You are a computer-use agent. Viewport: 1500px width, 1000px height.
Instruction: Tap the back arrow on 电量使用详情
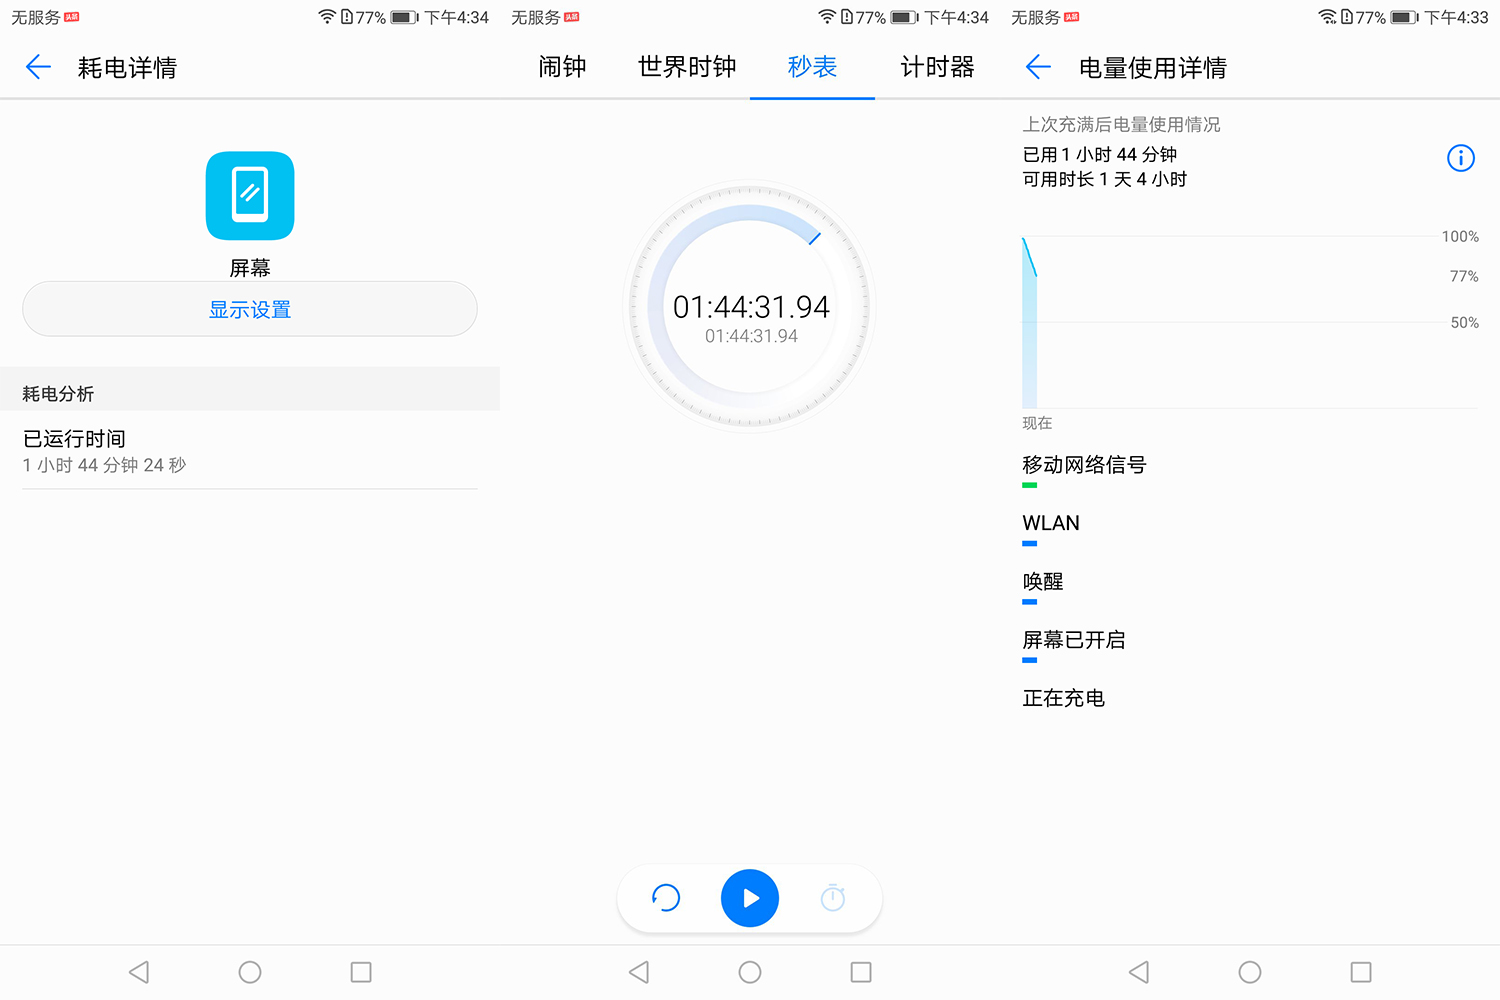click(x=1038, y=67)
